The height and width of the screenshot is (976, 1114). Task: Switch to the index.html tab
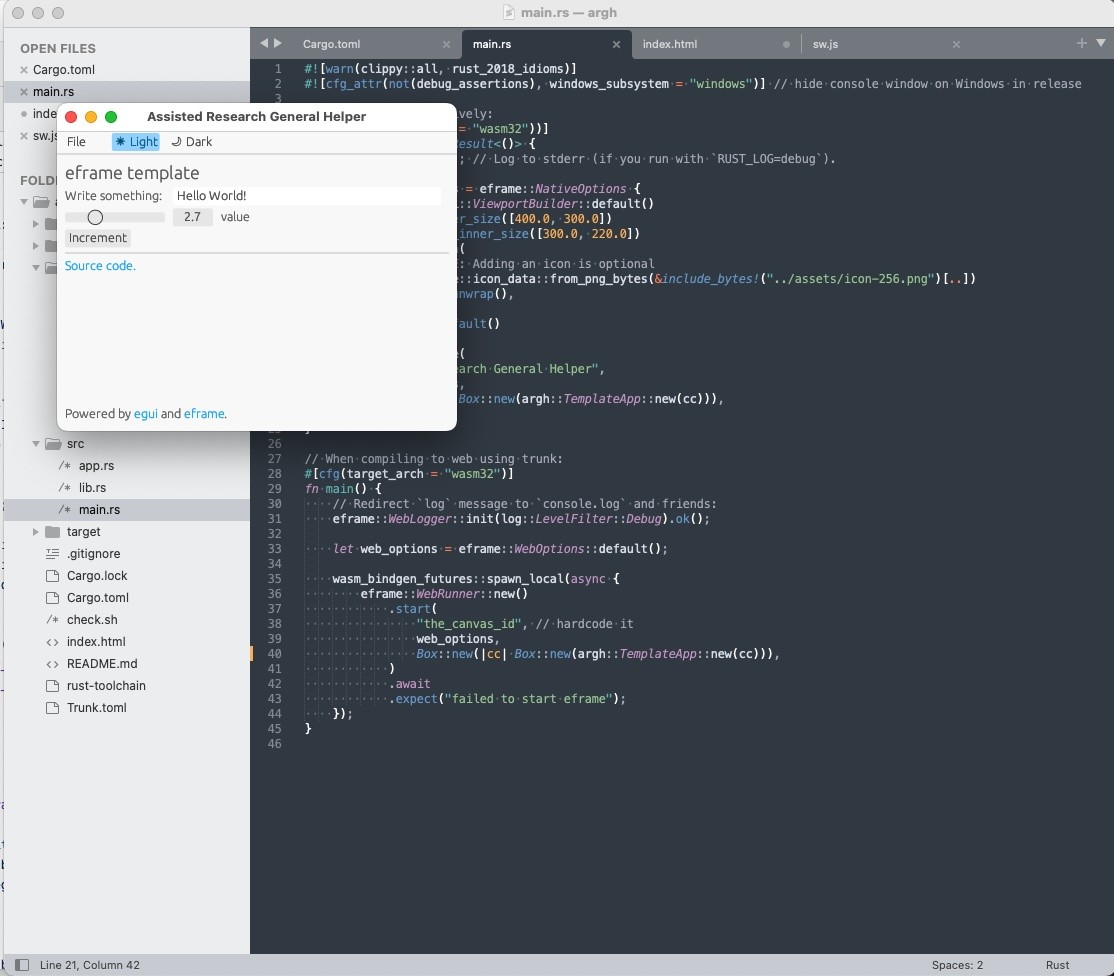pos(670,44)
